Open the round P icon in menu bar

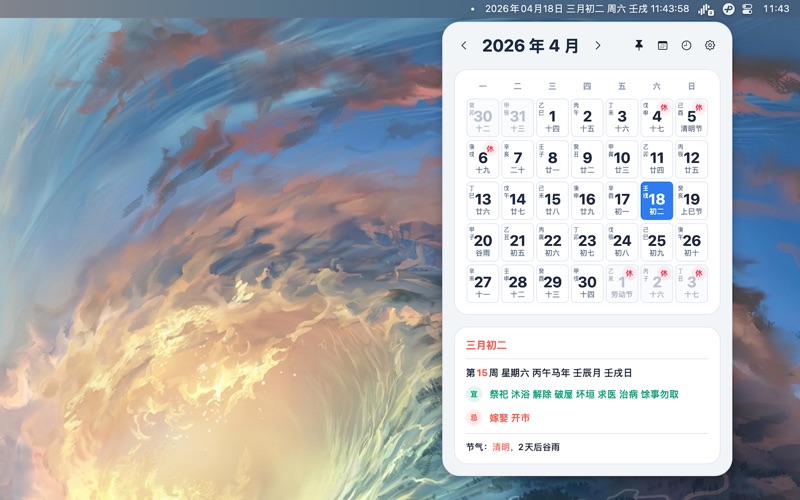729,9
